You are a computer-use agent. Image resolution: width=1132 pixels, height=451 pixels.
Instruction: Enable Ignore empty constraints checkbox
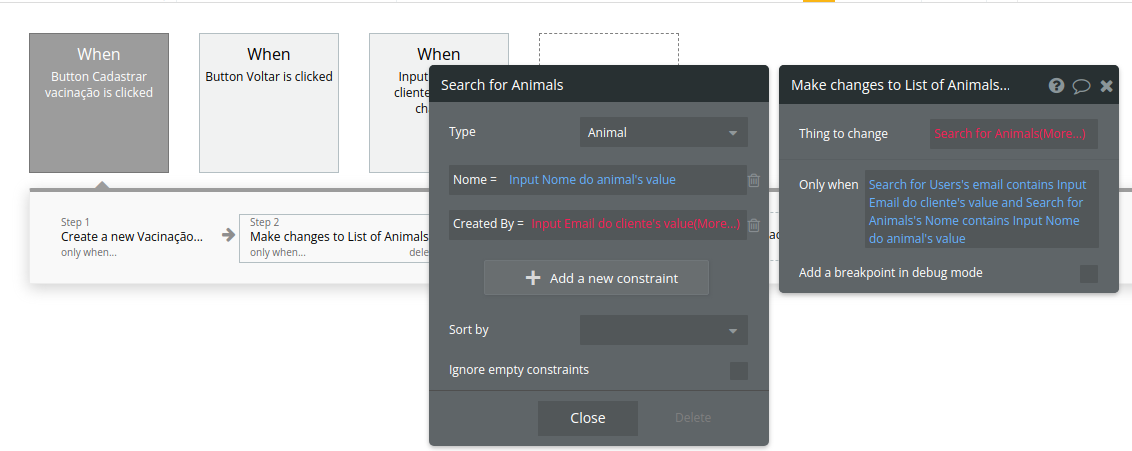tap(739, 371)
